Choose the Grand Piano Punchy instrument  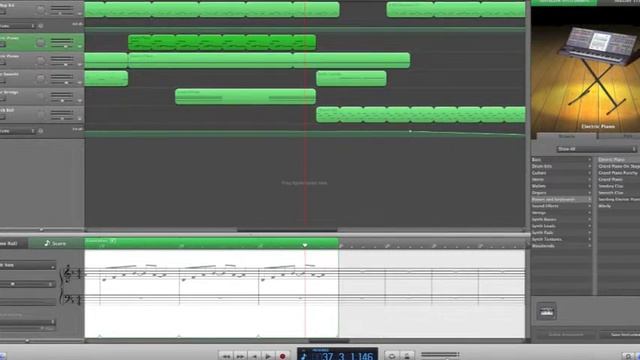619,173
